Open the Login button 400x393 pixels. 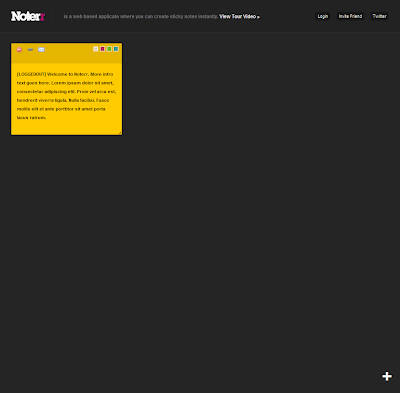[323, 16]
